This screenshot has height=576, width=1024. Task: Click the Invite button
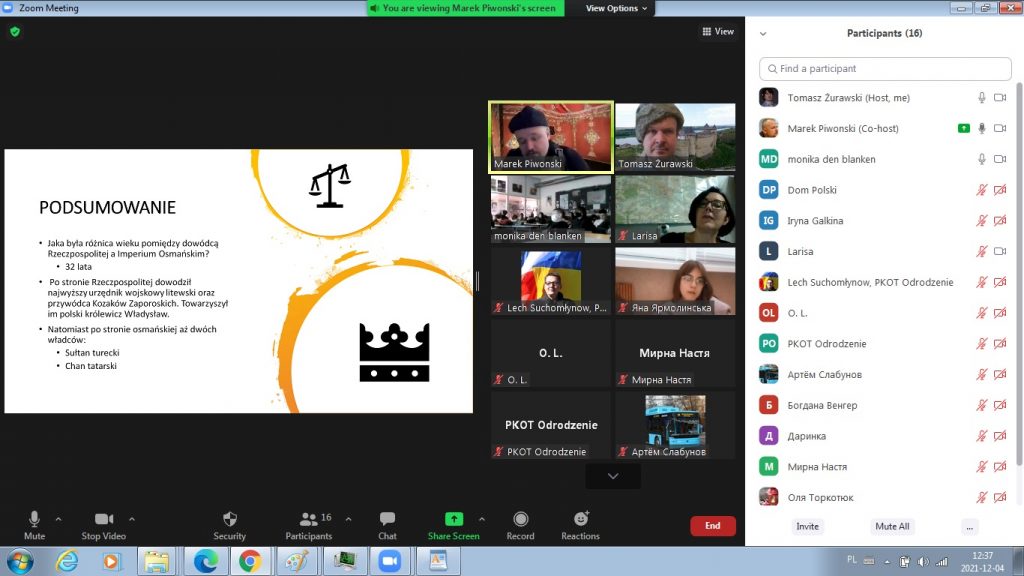click(x=807, y=526)
